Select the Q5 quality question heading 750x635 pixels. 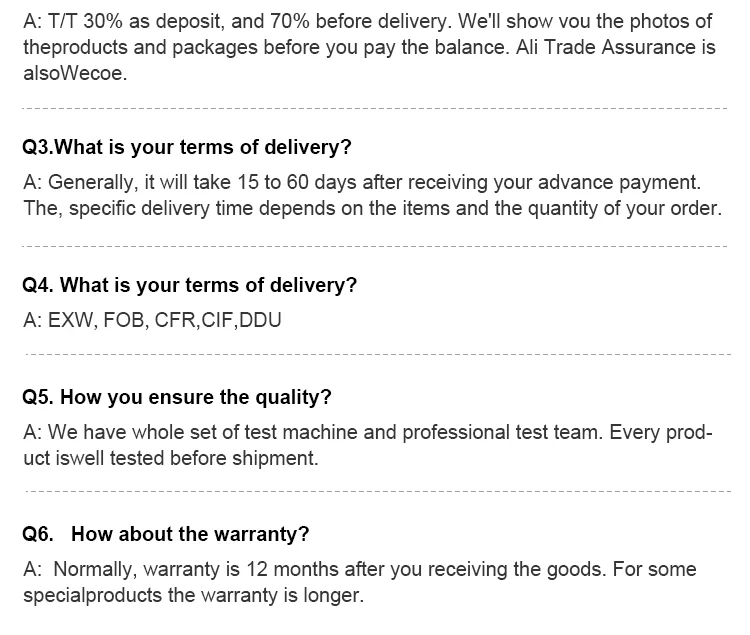click(x=176, y=397)
